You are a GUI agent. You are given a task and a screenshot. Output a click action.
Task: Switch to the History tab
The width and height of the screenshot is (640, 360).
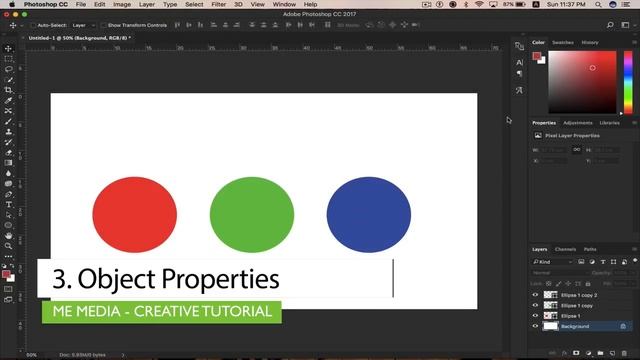click(590, 42)
